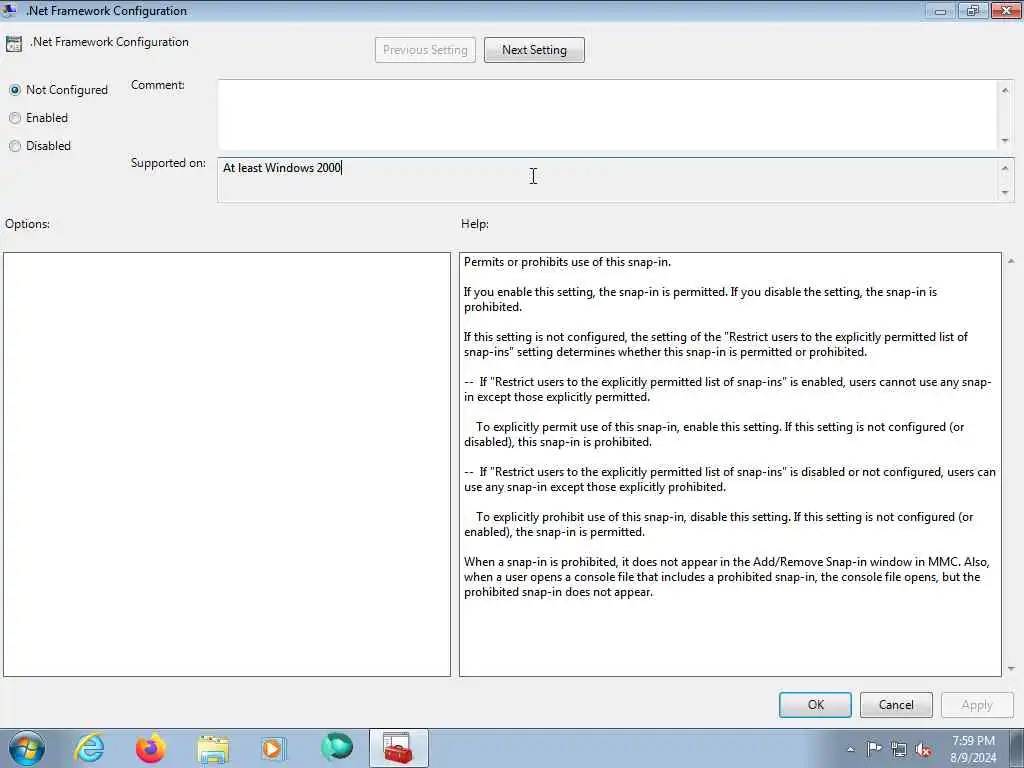Viewport: 1024px width, 768px height.
Task: Click inside the Comment text box
Action: [607, 114]
